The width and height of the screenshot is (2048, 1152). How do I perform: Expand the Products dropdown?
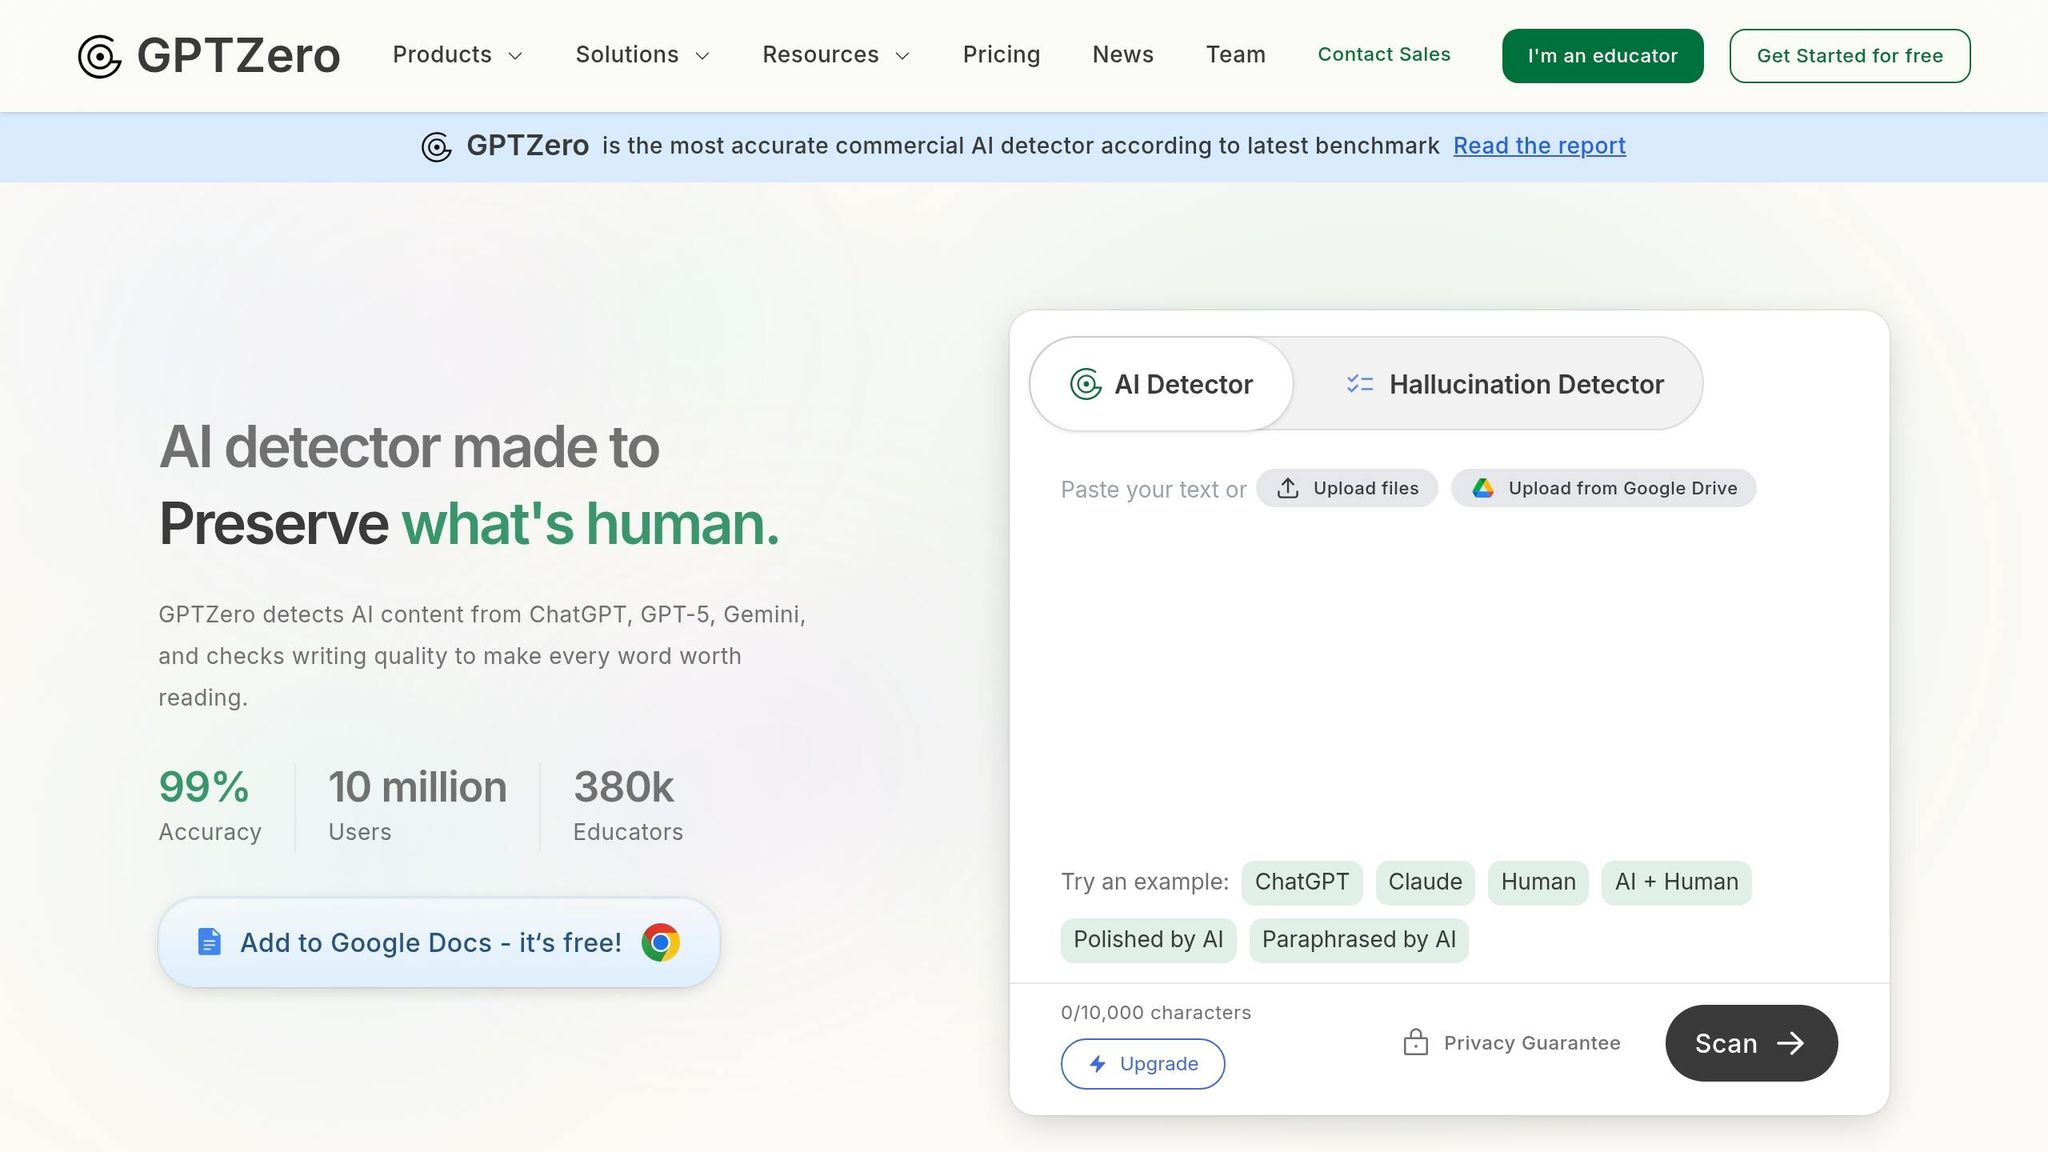coord(456,55)
